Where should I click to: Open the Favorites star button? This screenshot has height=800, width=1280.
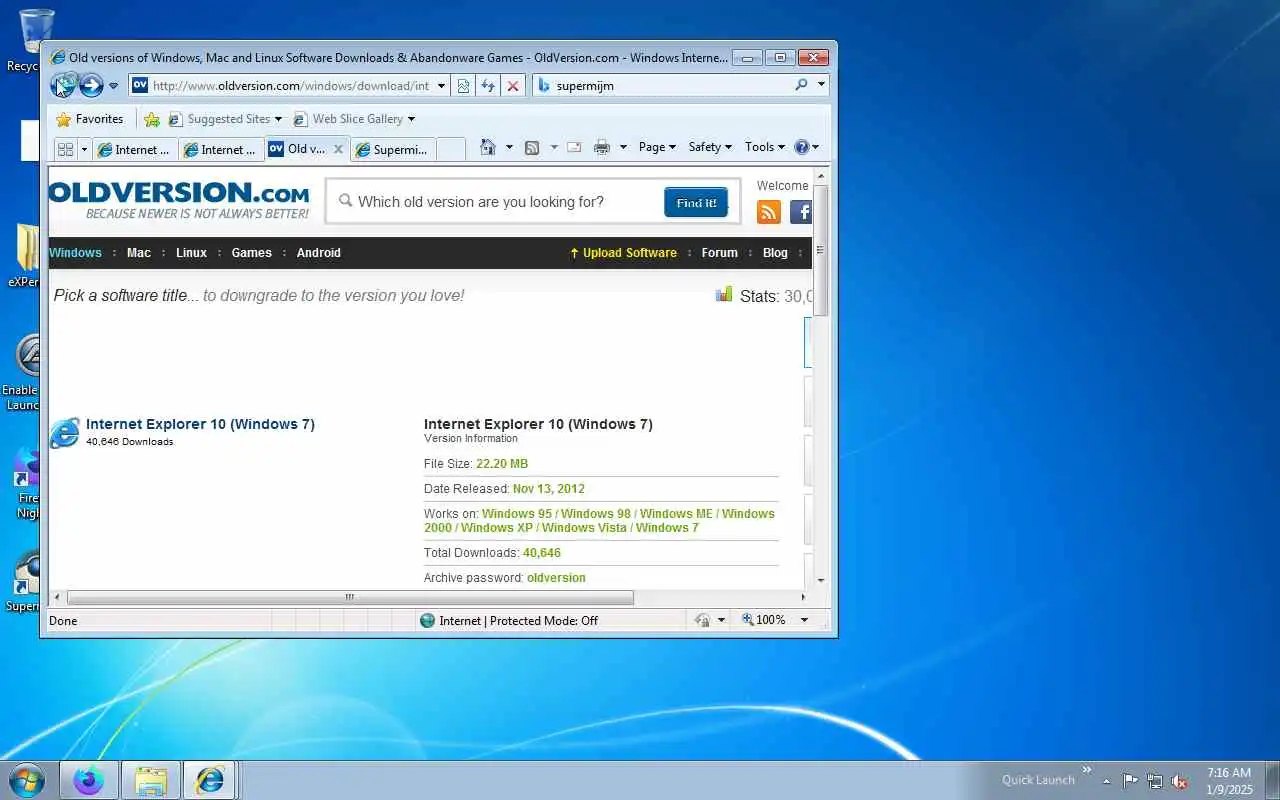point(90,119)
